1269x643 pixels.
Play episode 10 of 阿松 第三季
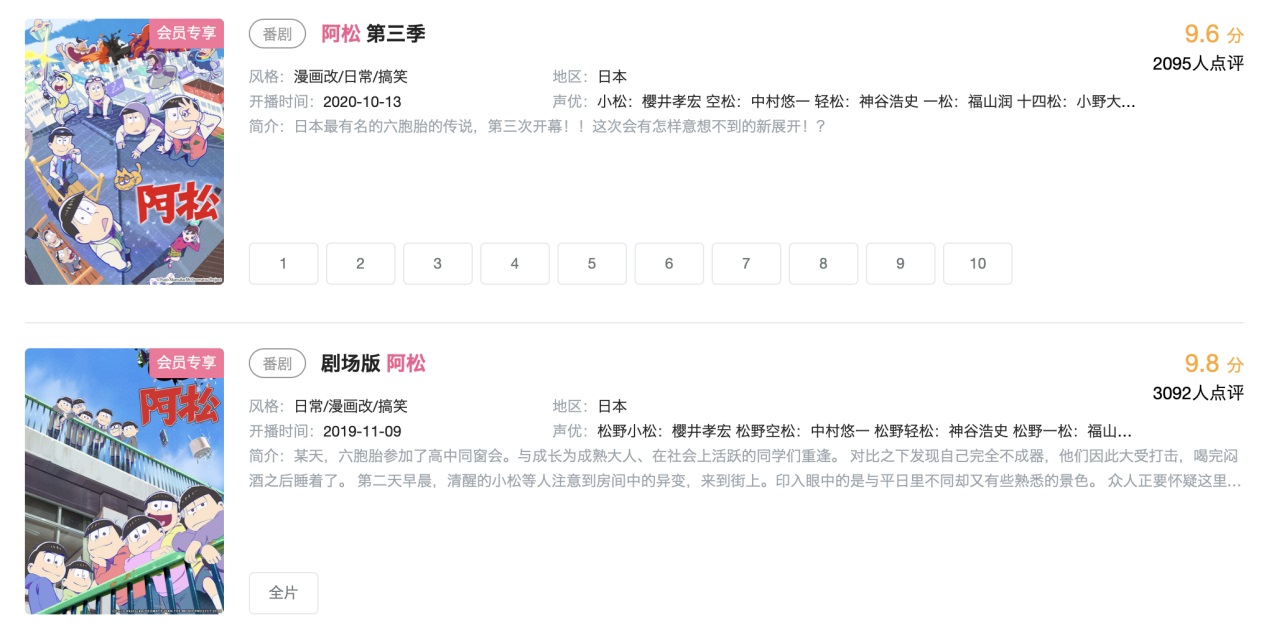click(978, 264)
